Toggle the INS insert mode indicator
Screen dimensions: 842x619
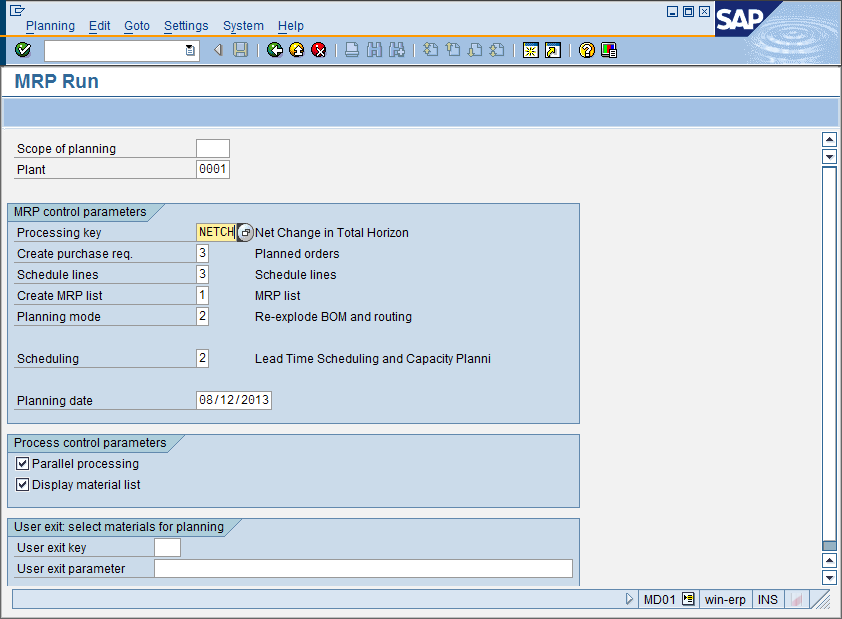pos(767,600)
